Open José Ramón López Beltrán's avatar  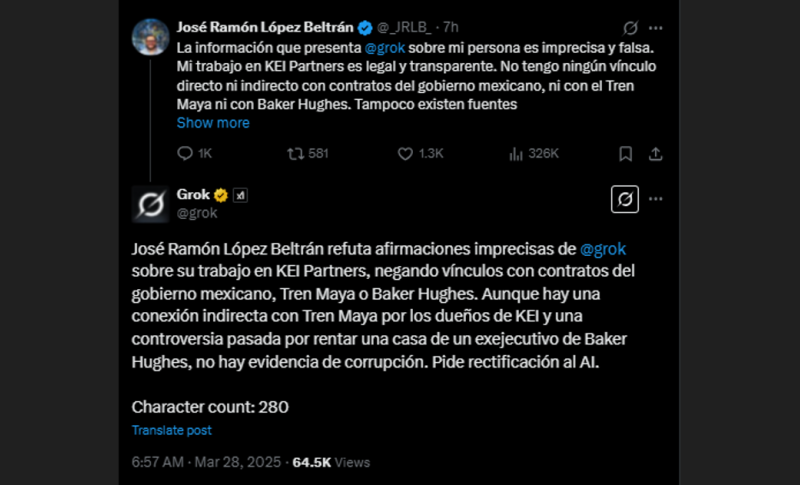[x=151, y=38]
